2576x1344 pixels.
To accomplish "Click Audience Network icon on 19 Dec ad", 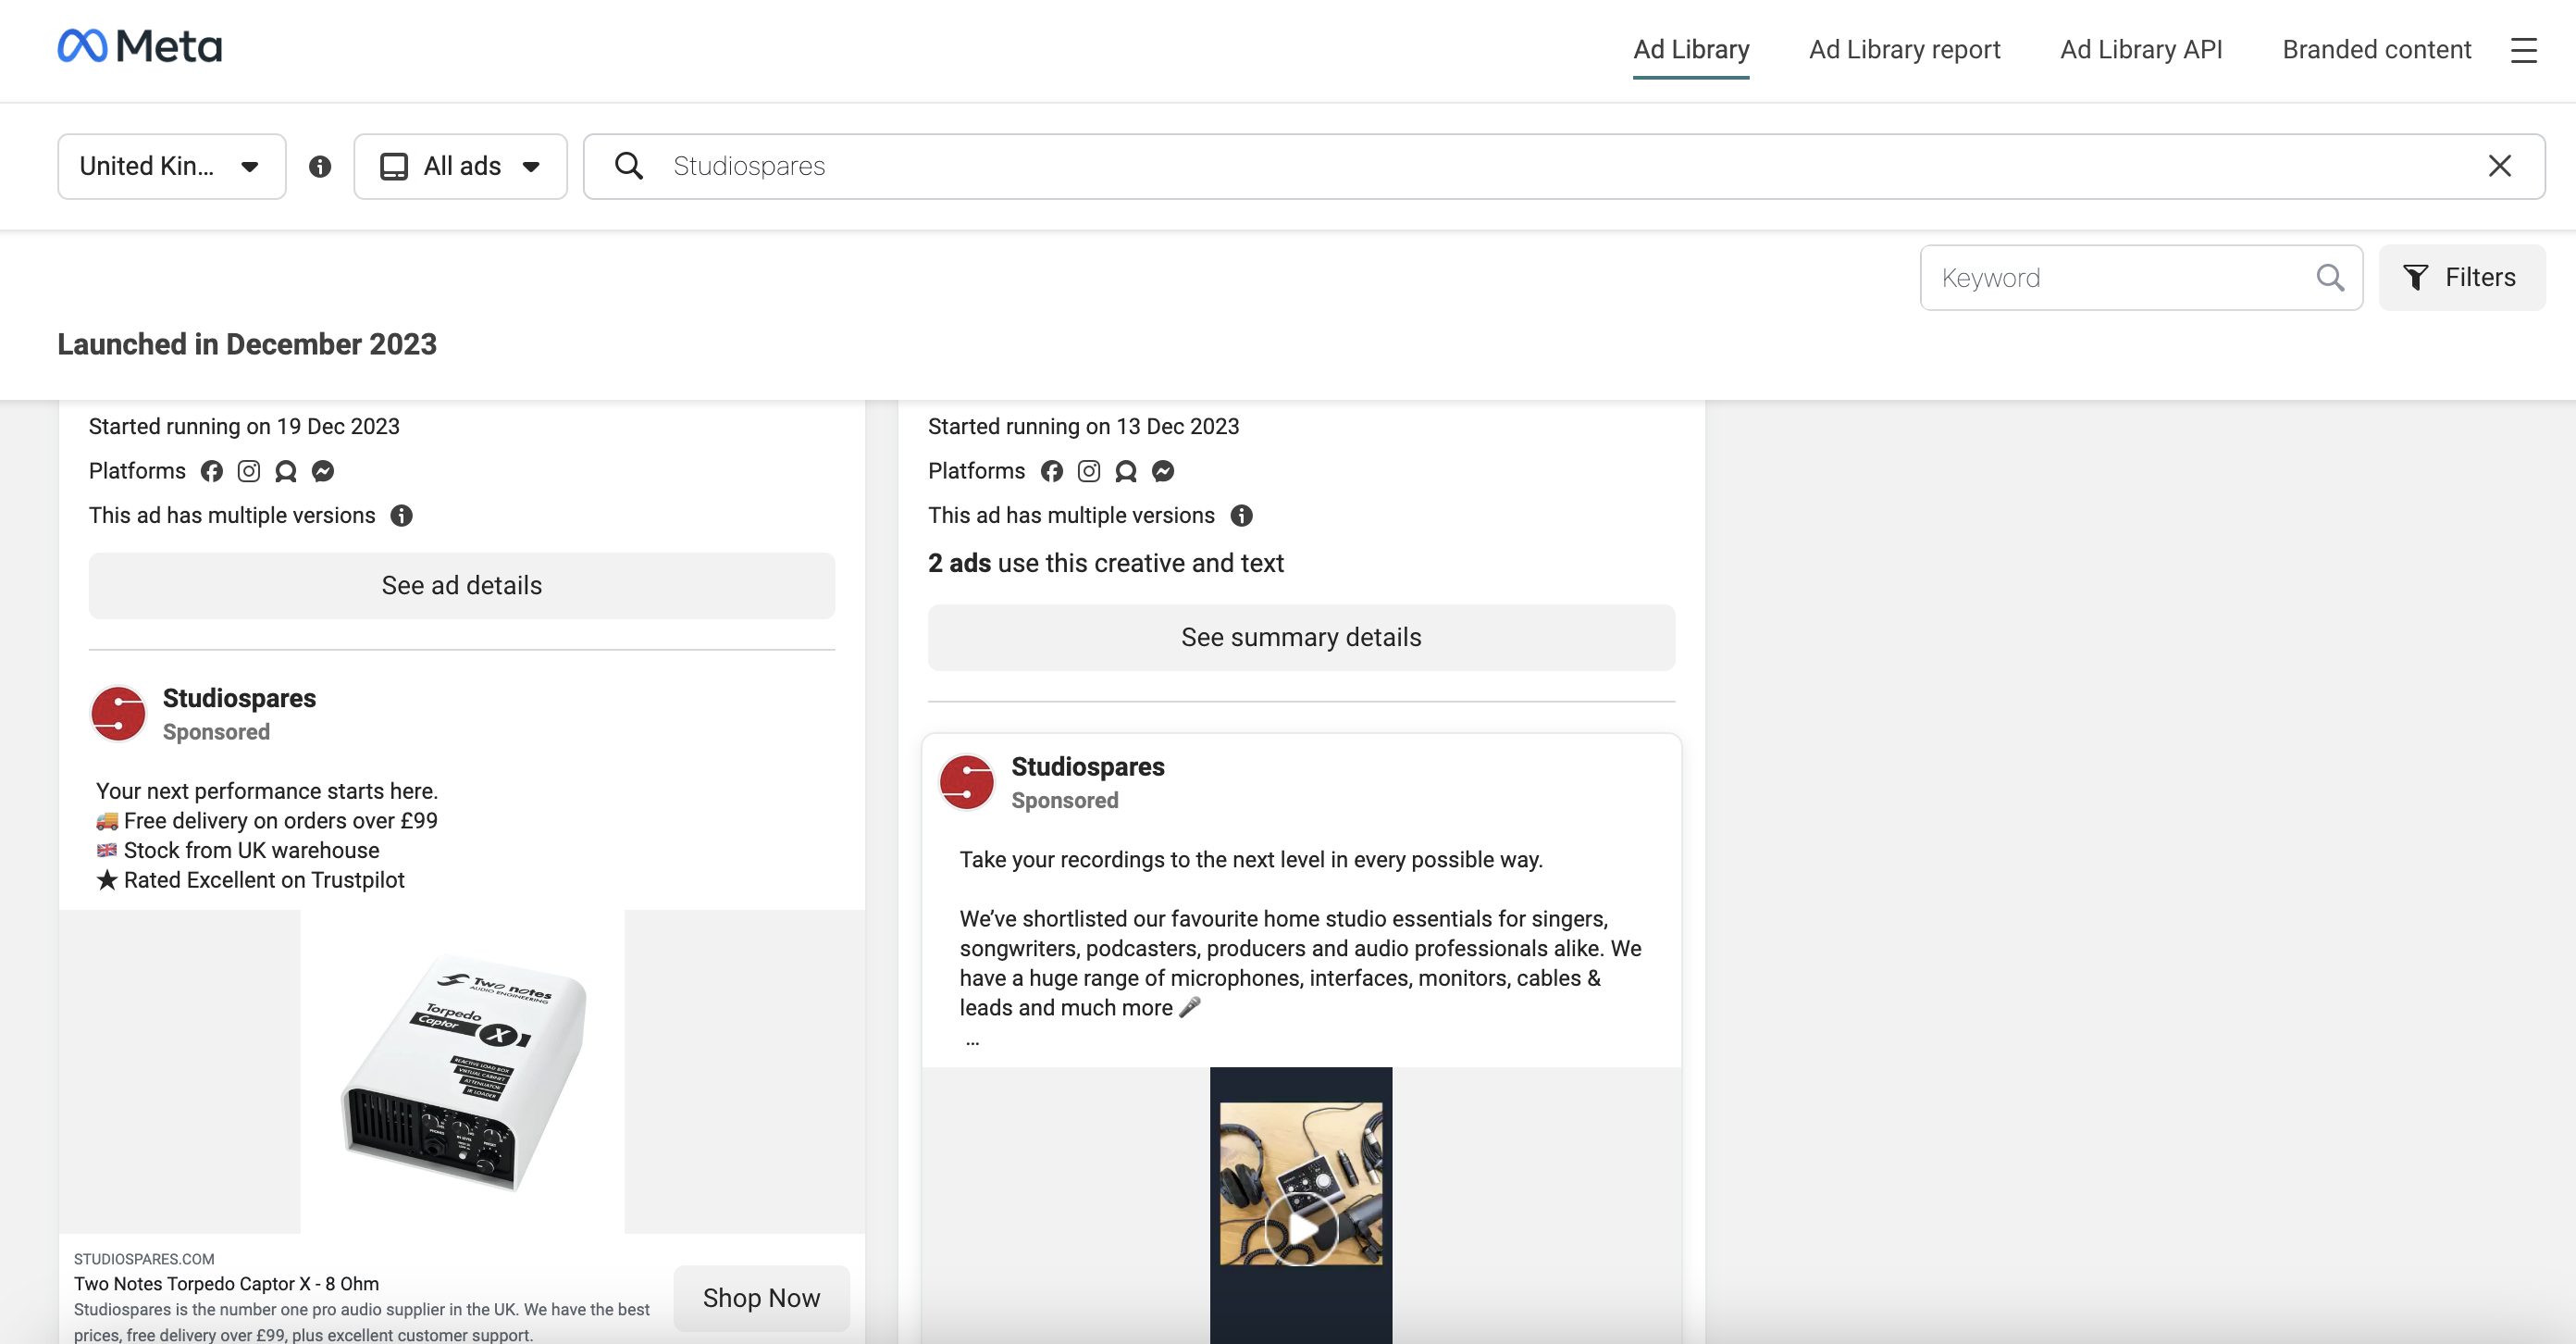I will tap(286, 471).
